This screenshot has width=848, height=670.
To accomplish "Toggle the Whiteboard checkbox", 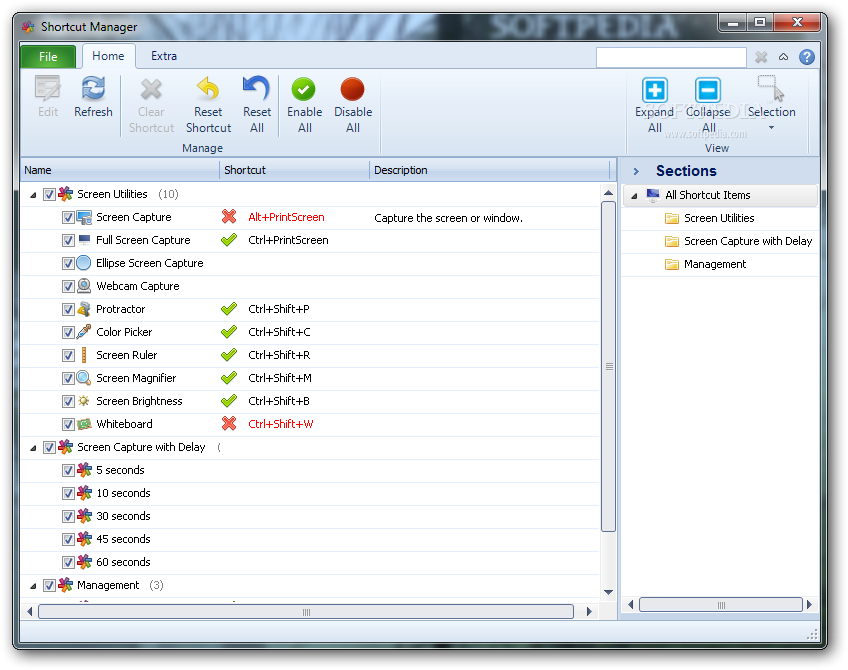I will coord(68,424).
